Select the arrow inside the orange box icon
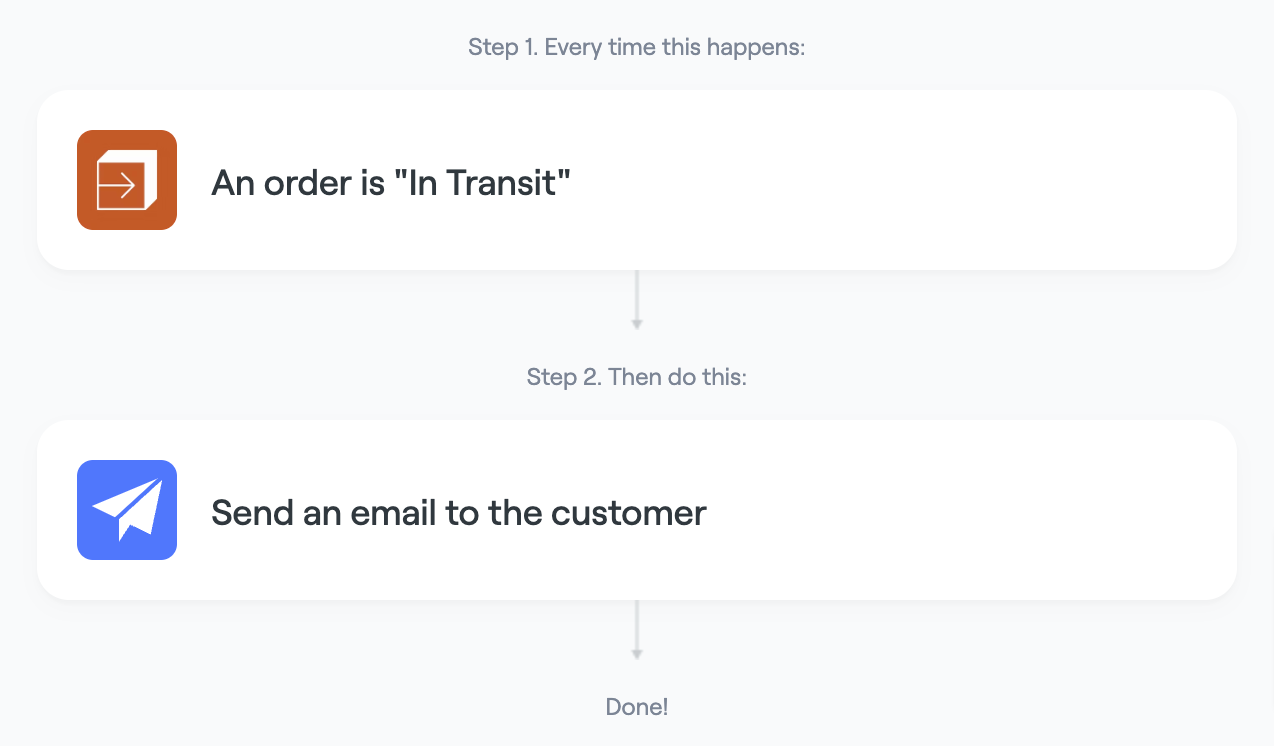This screenshot has height=746, width=1274. (x=119, y=185)
